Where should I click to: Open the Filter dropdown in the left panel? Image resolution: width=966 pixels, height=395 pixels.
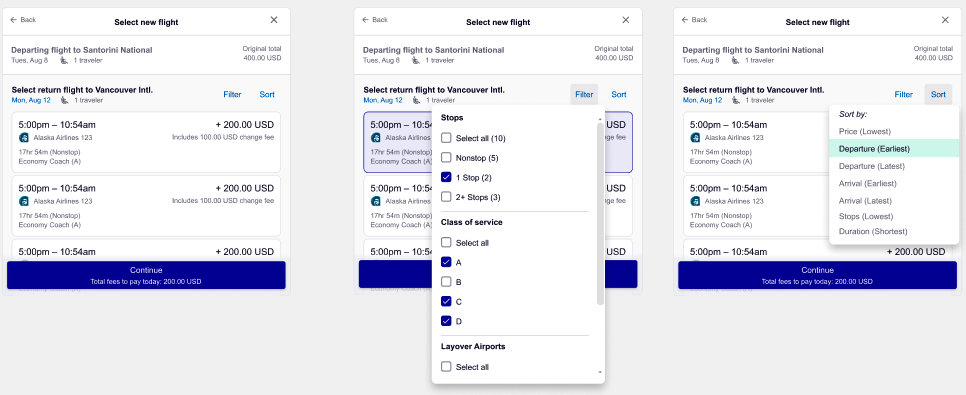point(232,94)
